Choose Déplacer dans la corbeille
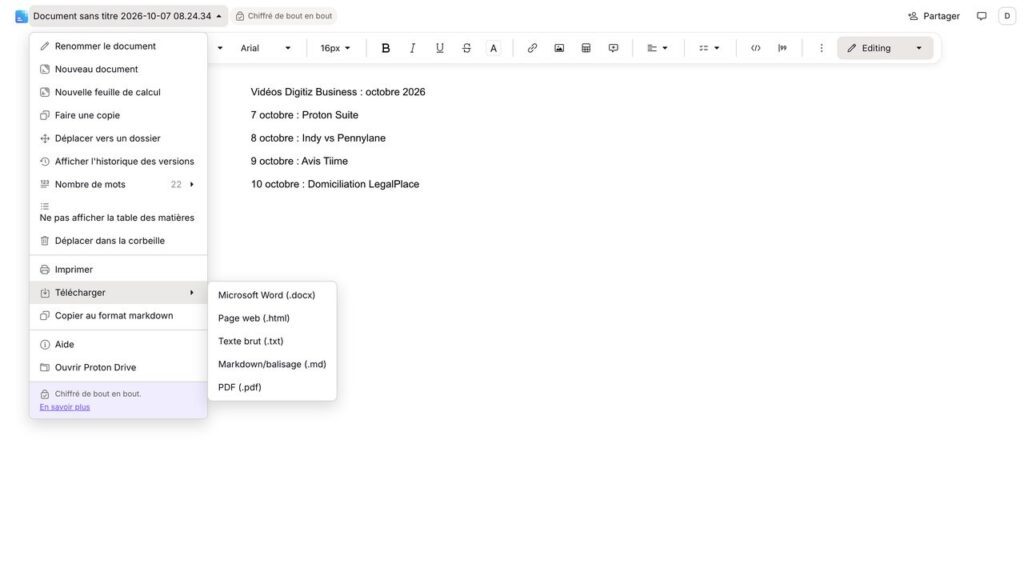The width and height of the screenshot is (1024, 576). click(x=118, y=241)
